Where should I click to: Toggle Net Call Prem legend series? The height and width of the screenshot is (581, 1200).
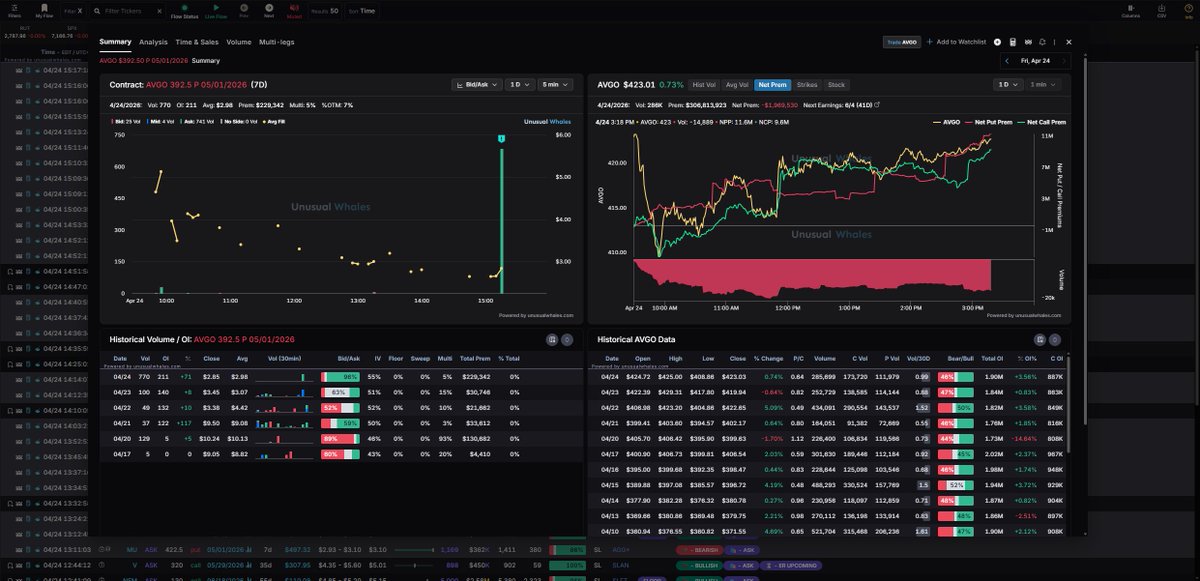tap(1042, 122)
